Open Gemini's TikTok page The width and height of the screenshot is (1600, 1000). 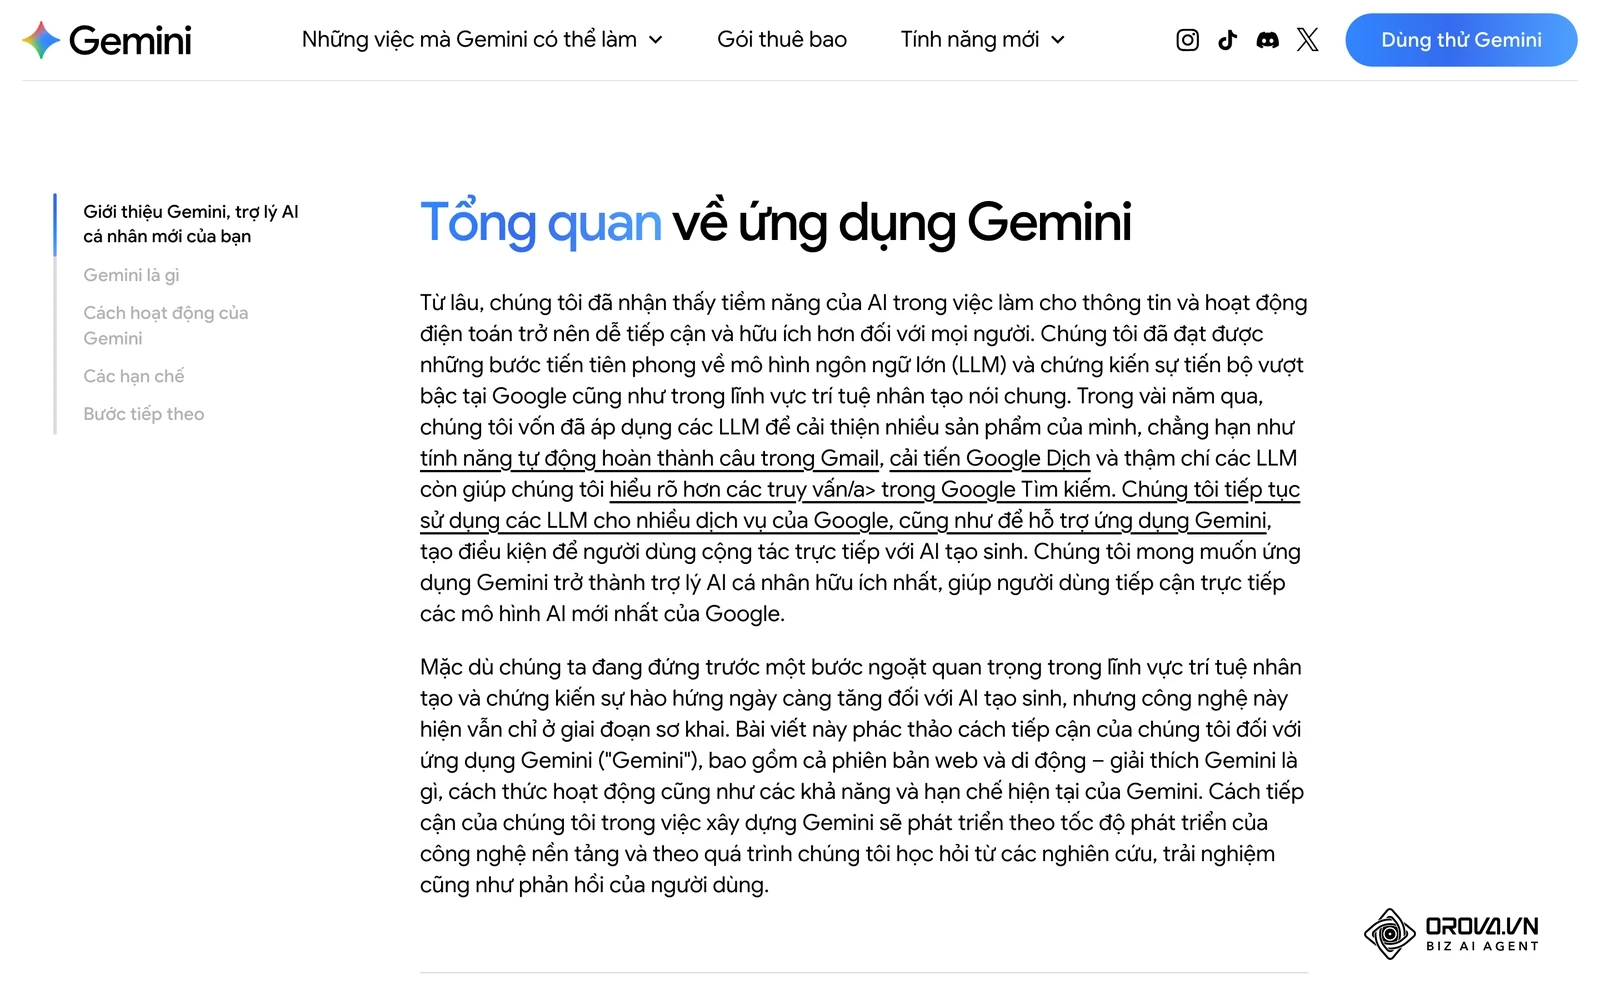(x=1227, y=40)
